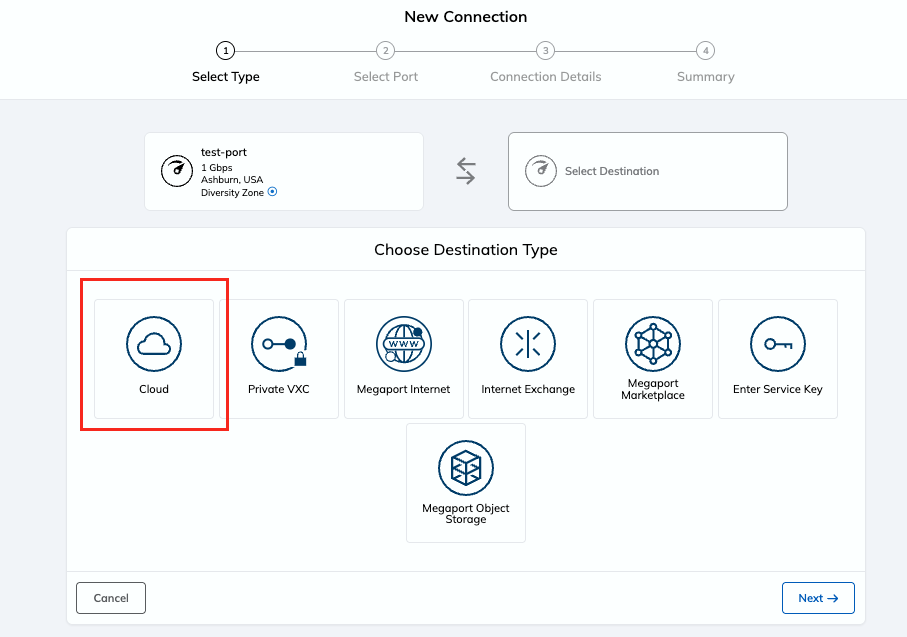Click the test-port gauge icon
This screenshot has width=907, height=637.
tap(177, 171)
